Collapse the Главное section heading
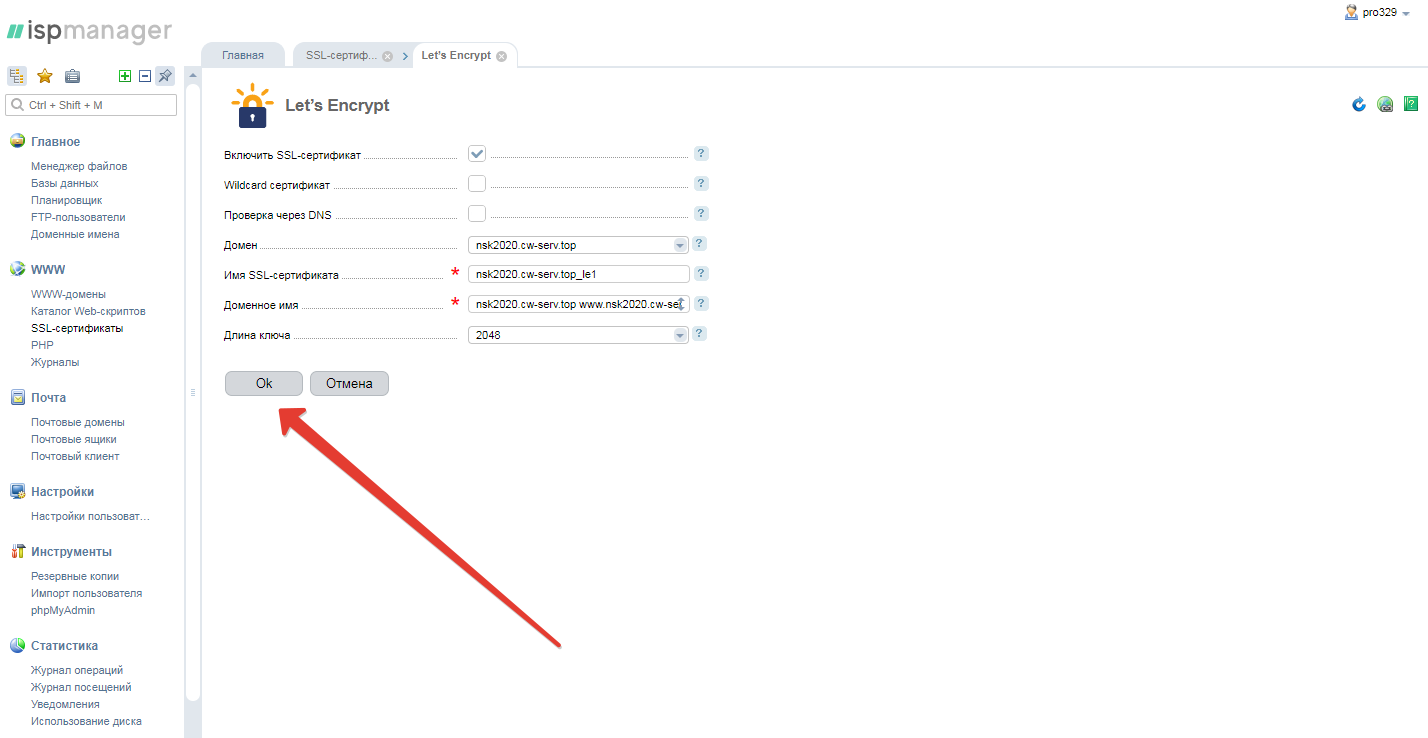This screenshot has height=738, width=1428. [55, 142]
